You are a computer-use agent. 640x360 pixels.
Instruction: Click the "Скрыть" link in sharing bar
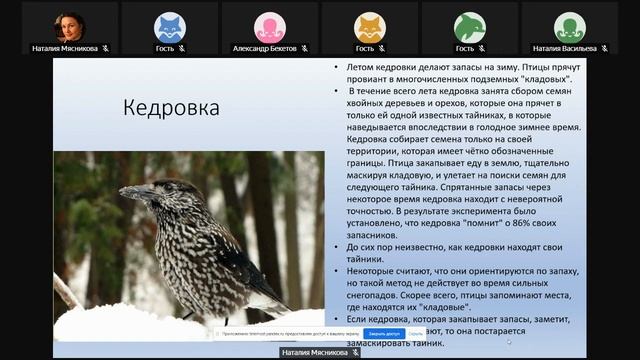tap(416, 334)
